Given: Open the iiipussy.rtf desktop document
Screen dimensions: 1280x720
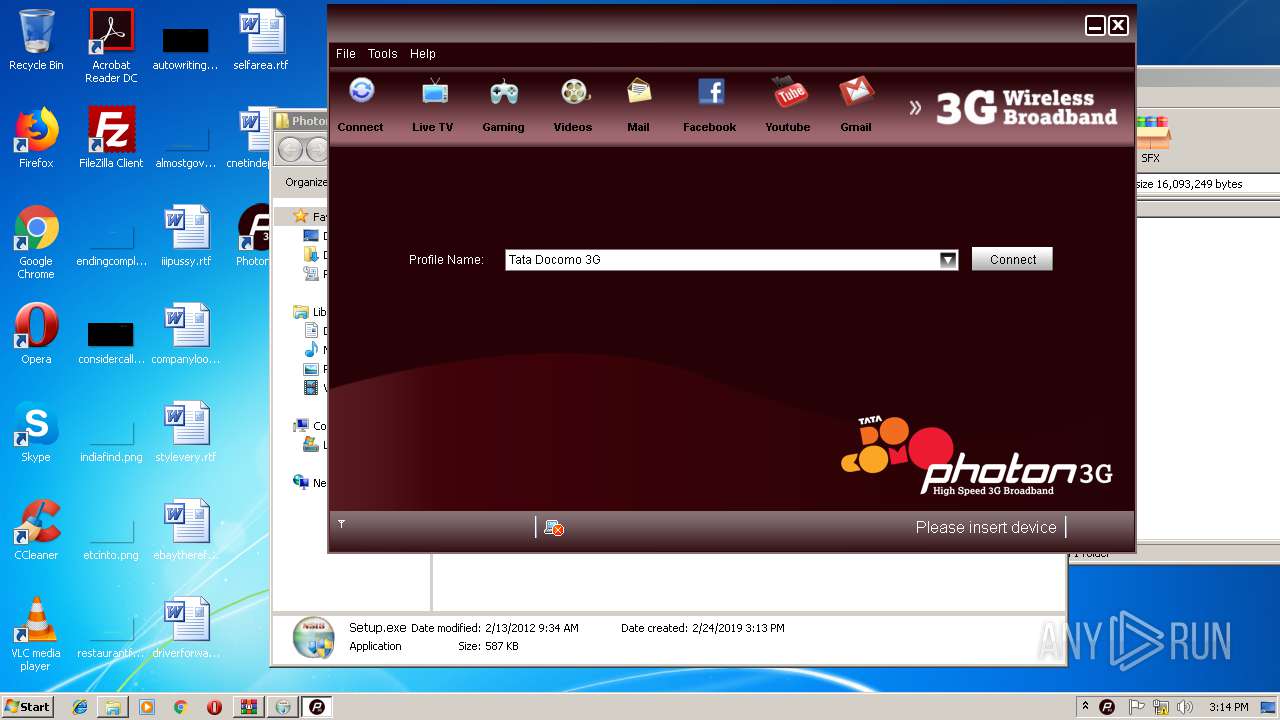Looking at the screenshot, I should [186, 236].
